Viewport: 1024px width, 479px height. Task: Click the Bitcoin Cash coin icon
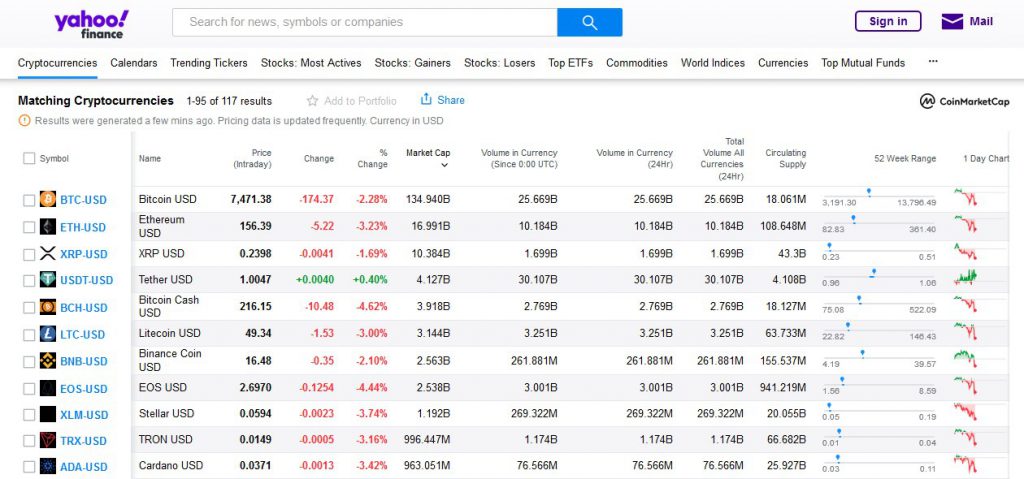(48, 307)
